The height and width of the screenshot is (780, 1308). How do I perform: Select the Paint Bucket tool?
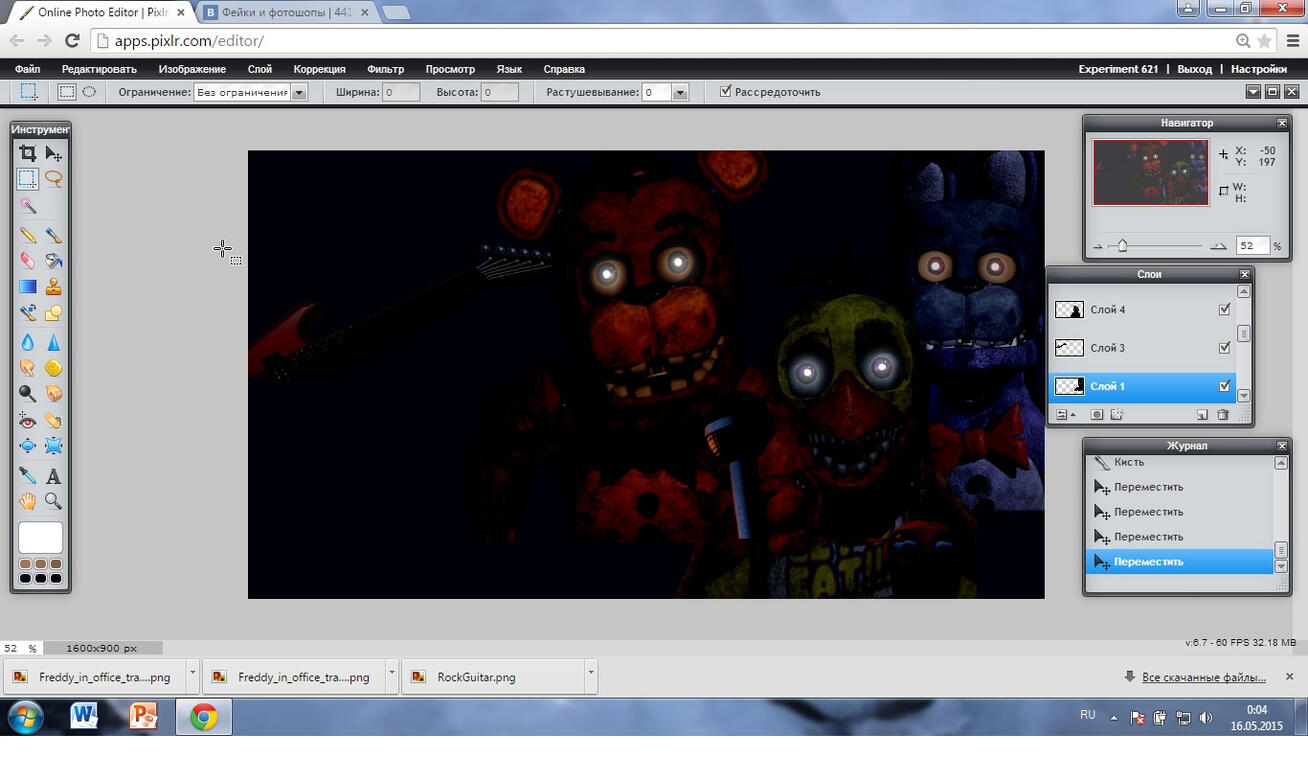coord(53,260)
